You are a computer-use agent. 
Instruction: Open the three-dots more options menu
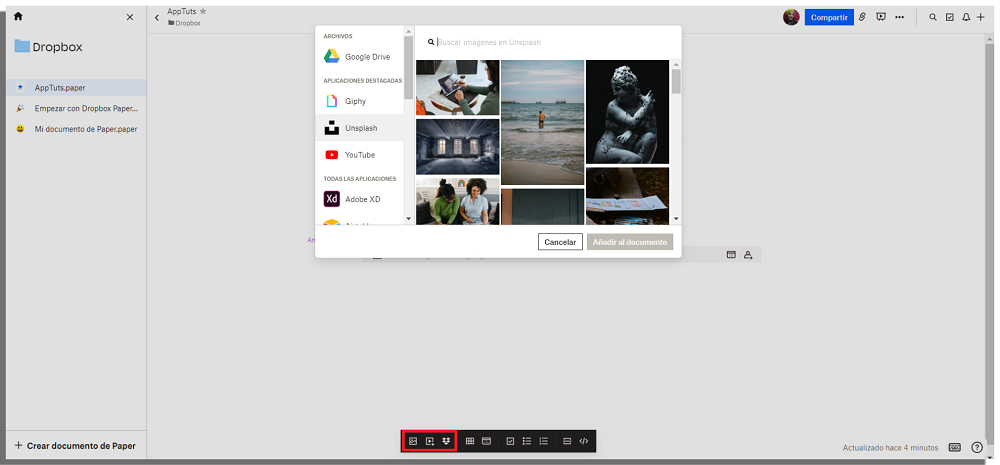tap(899, 17)
